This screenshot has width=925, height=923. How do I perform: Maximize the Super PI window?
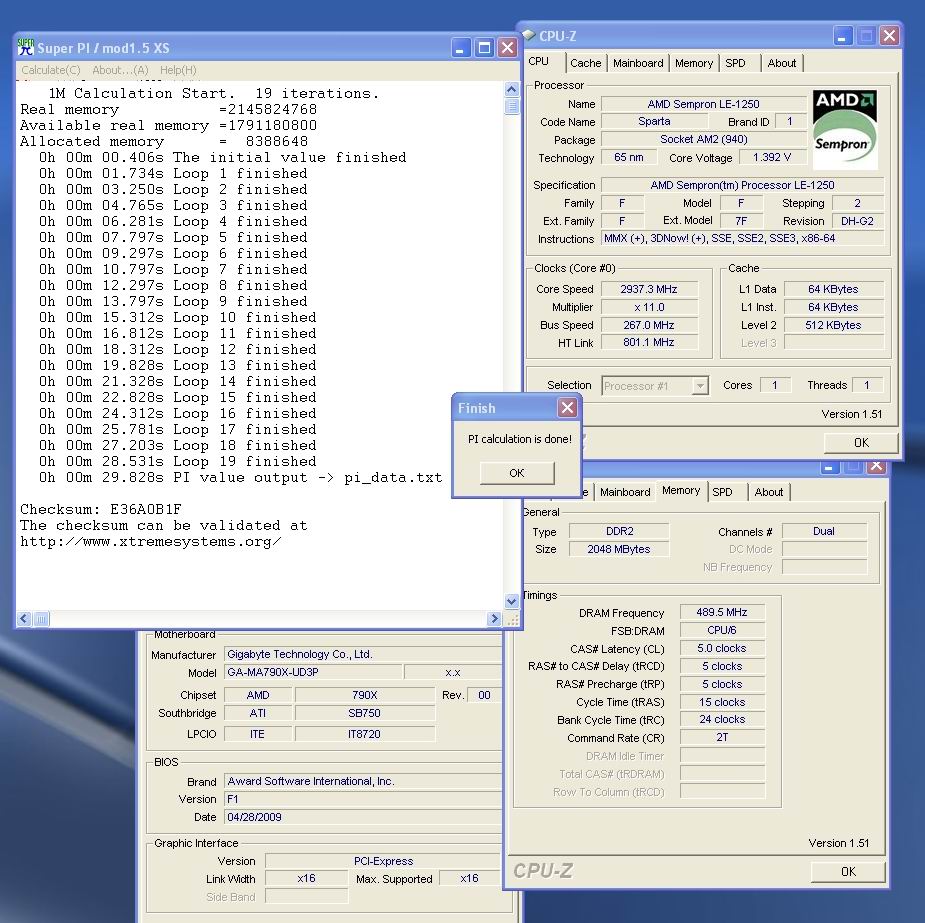tap(484, 48)
